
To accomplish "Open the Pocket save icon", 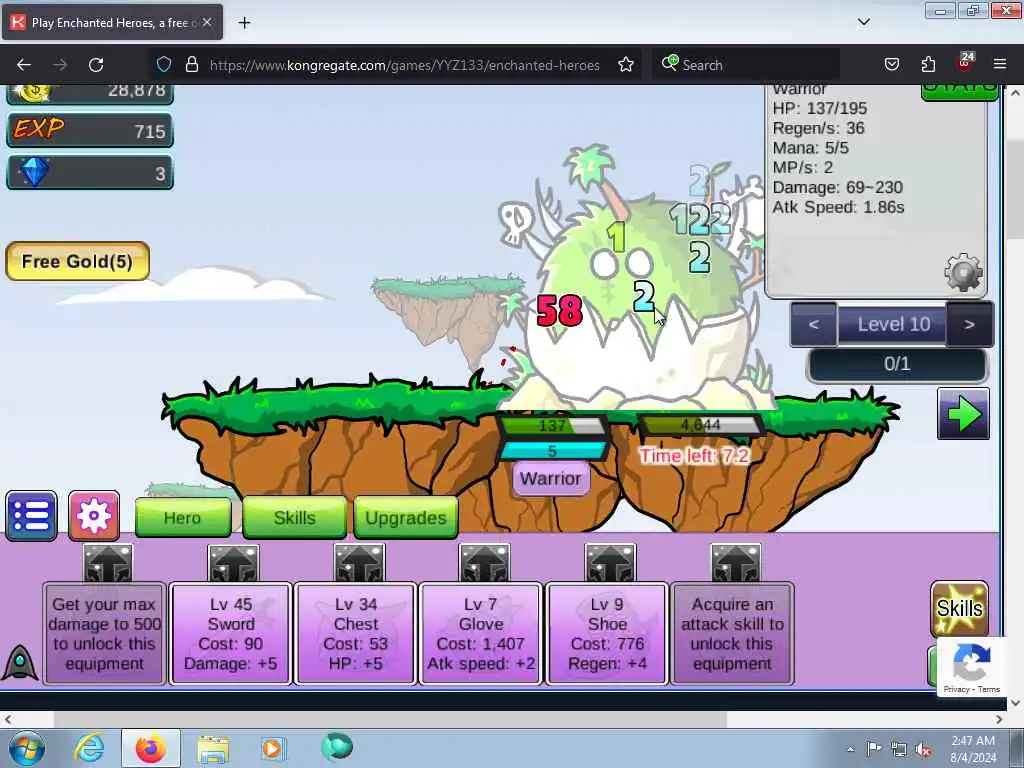I will pos(891,65).
